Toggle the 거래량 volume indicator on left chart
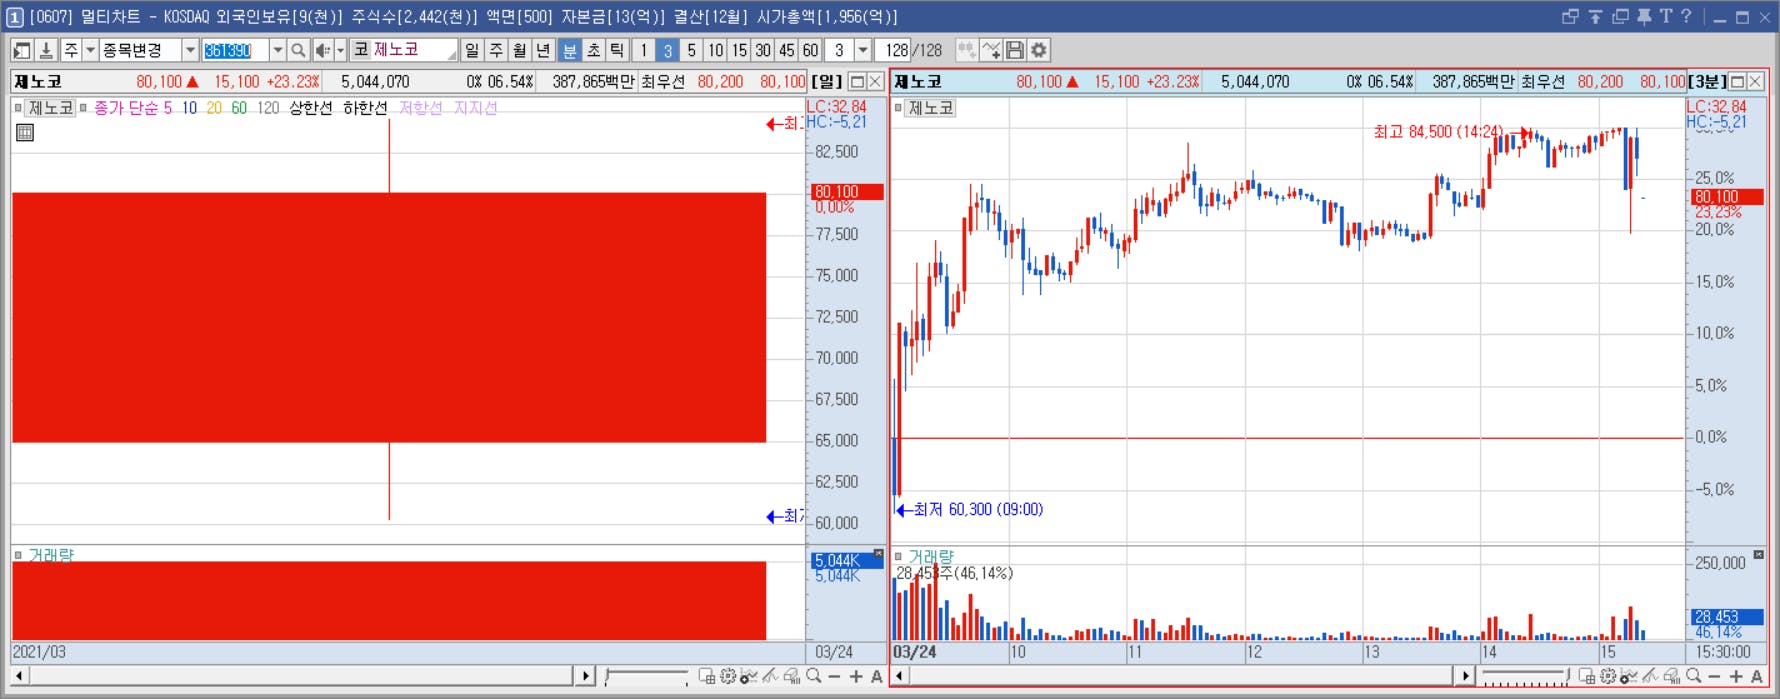Screen dimensions: 1780x699 point(18,555)
